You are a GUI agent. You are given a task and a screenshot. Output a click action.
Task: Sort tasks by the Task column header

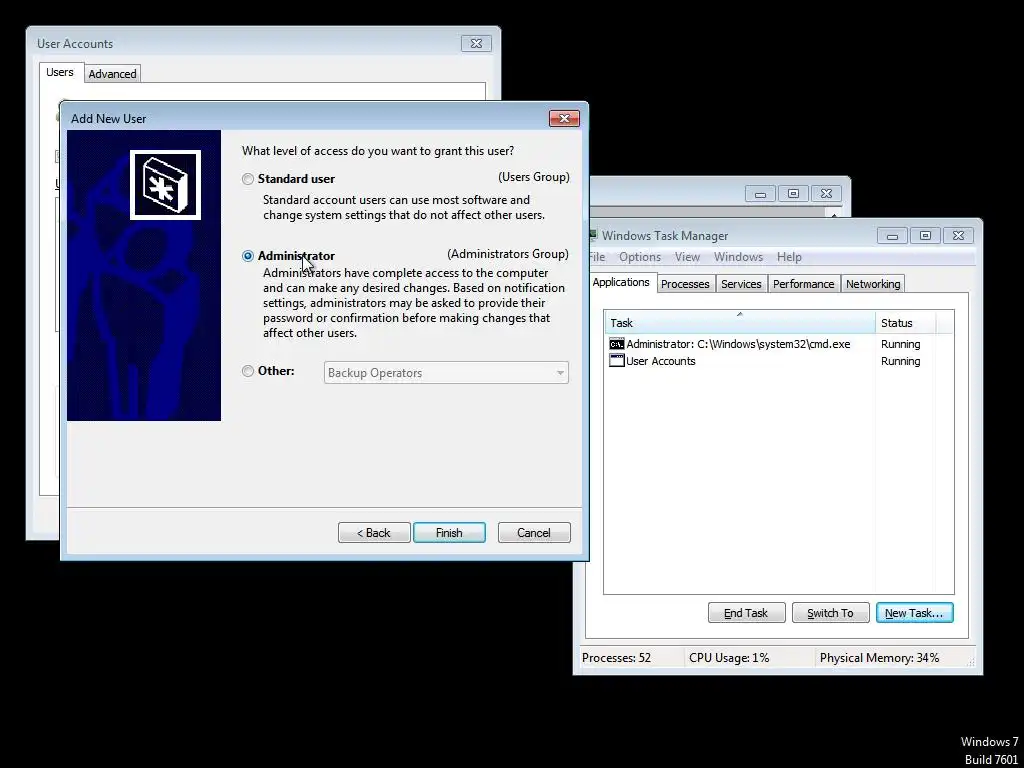[x=739, y=323]
